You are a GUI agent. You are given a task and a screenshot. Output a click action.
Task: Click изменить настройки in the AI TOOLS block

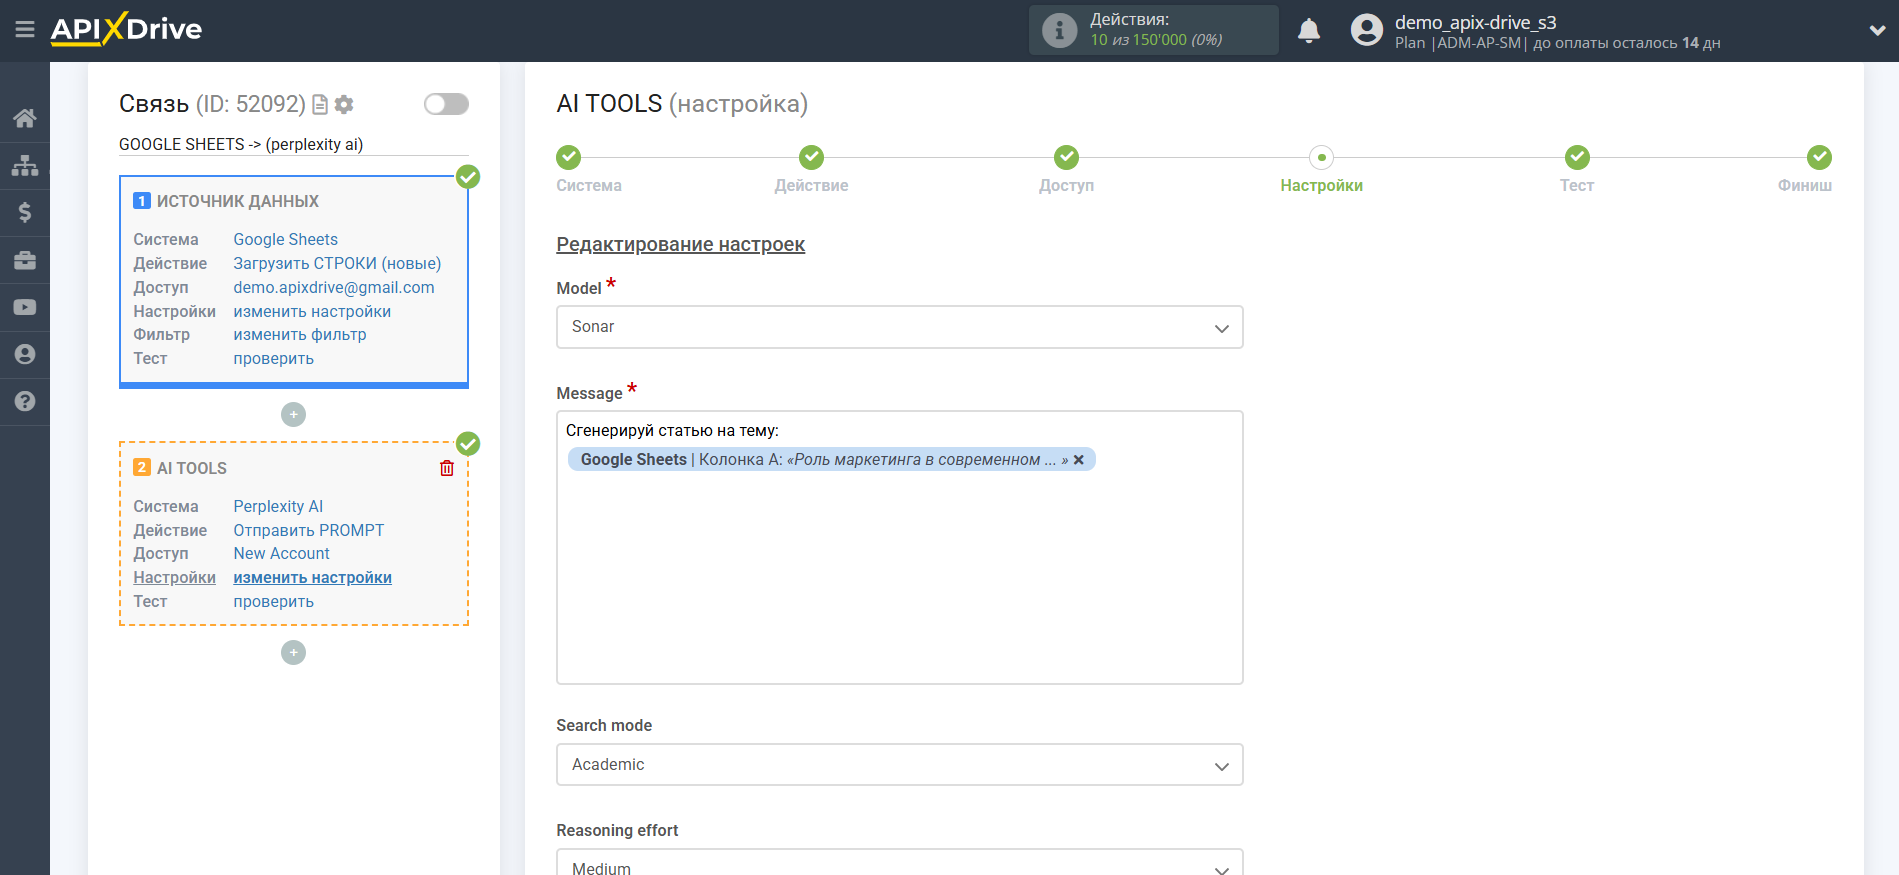[x=312, y=577]
